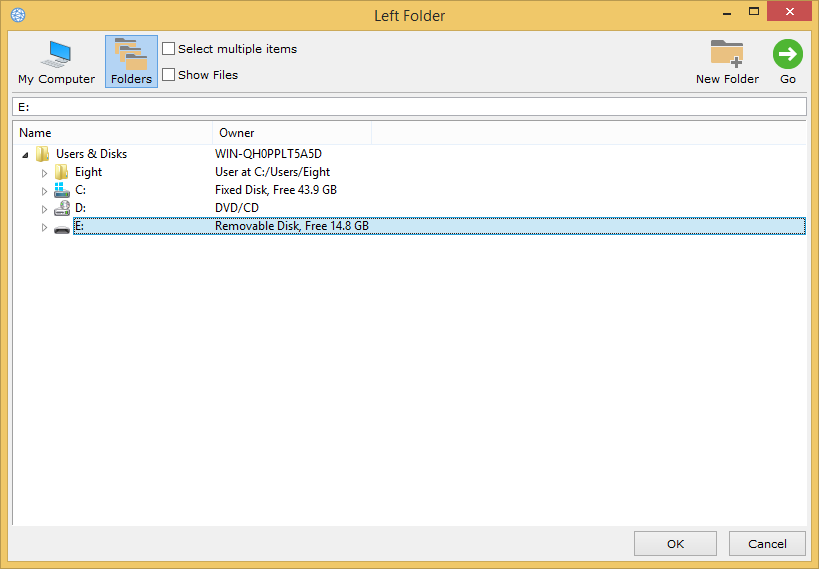
Task: Click the Eight user folder icon
Action: click(x=62, y=172)
